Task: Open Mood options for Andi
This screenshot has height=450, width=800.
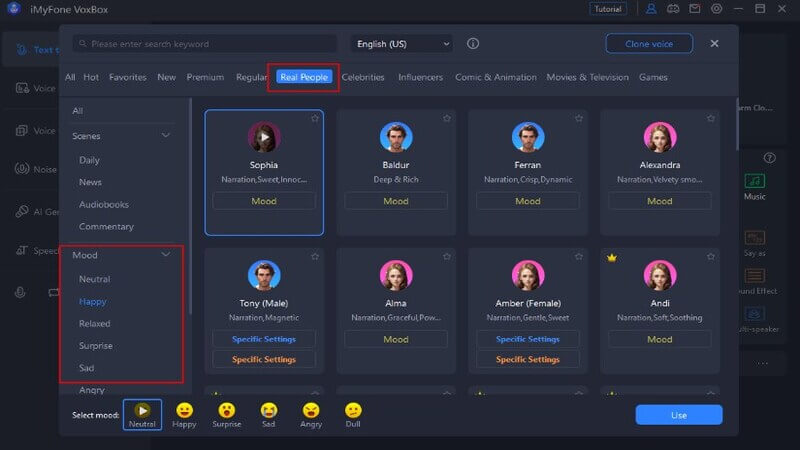Action: coord(660,339)
